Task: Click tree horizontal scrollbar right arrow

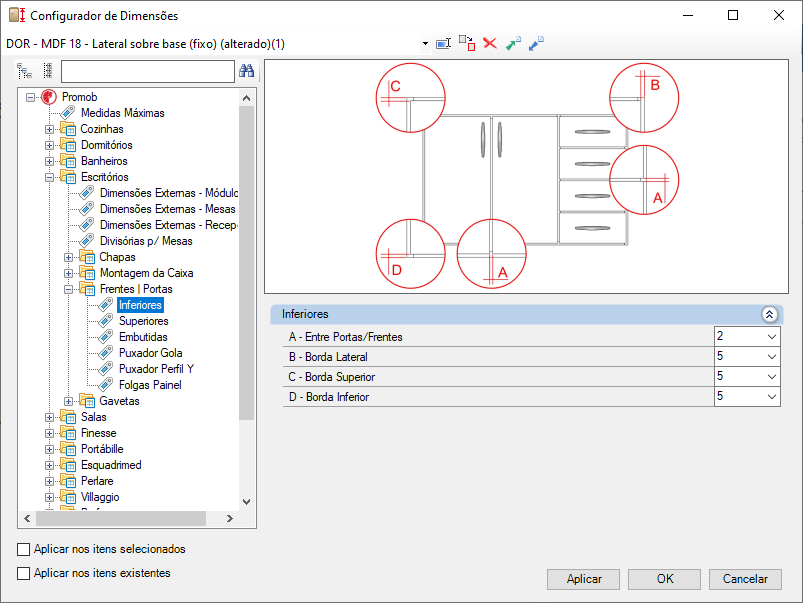Action: [230, 518]
